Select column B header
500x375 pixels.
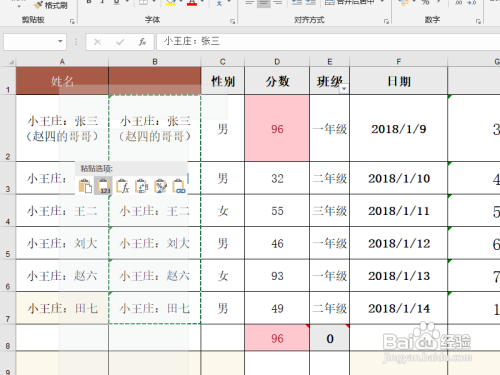(155, 62)
